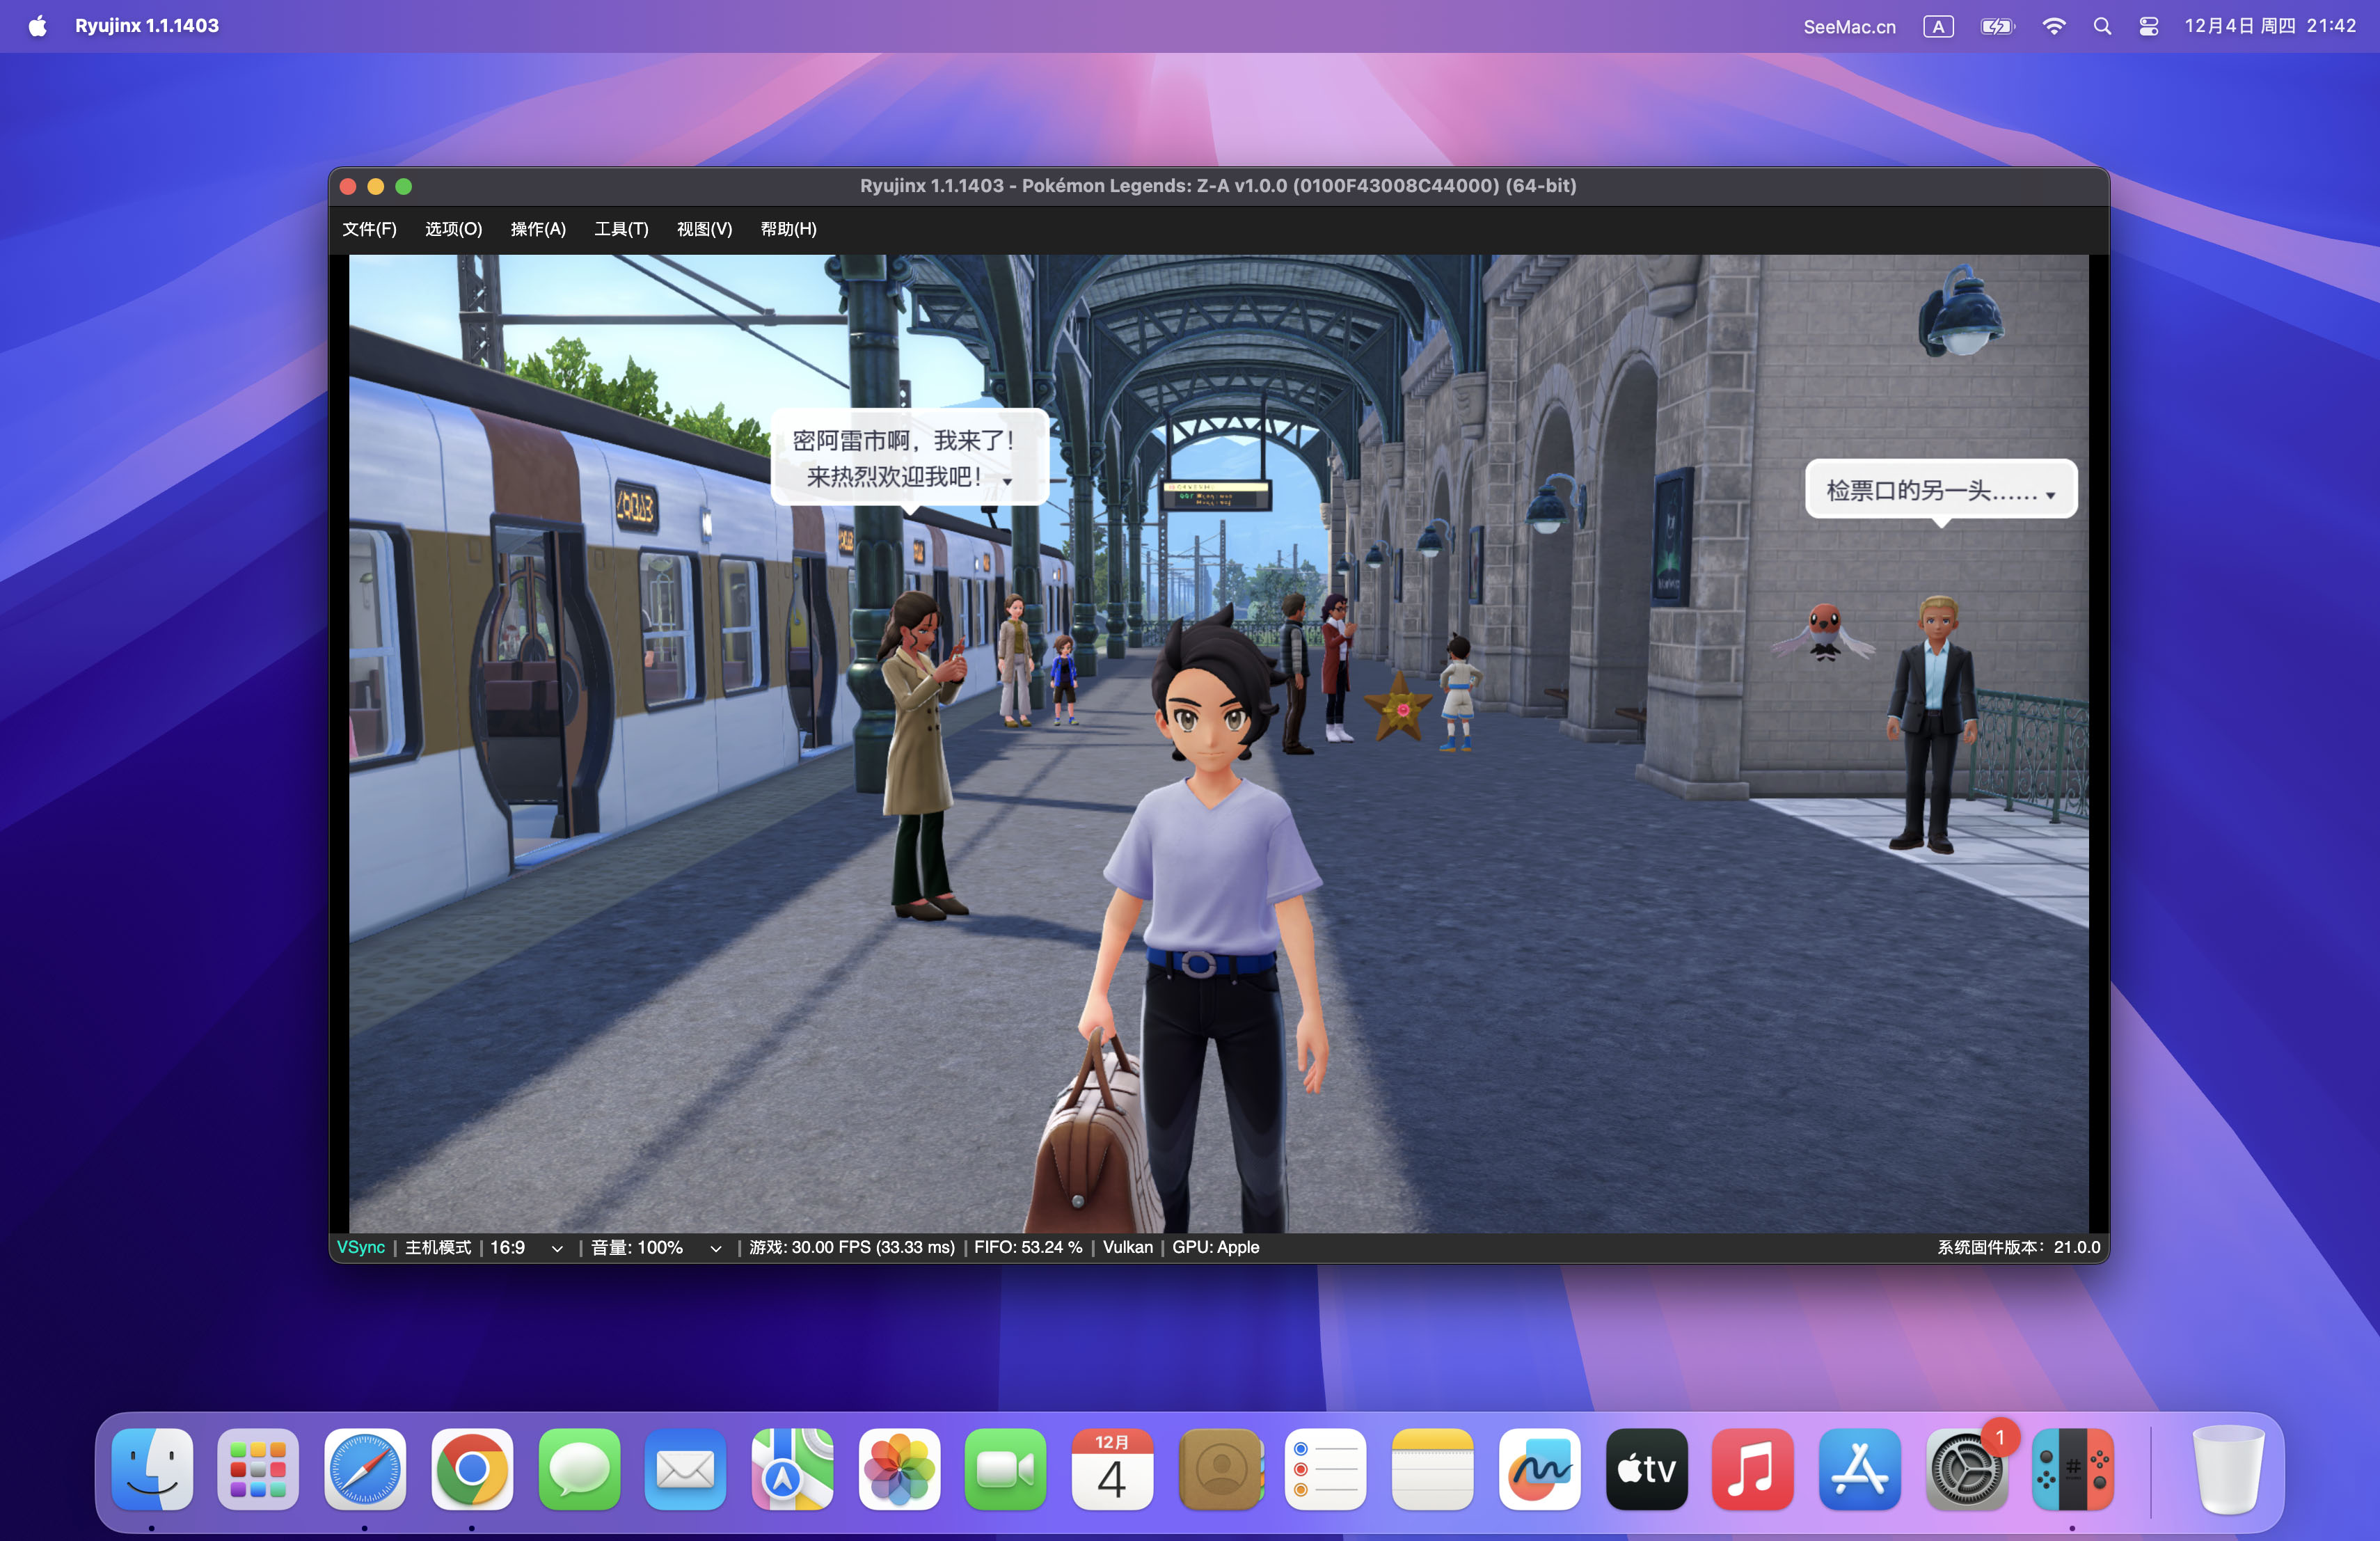Click the Spotlight search icon in menu bar

(2102, 26)
